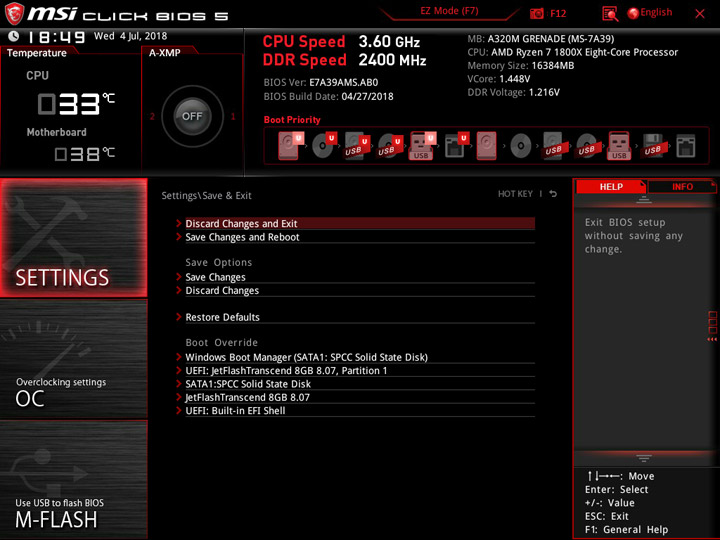
Task: Click chevron beside UEFI: Built-in EFI Shell
Action: tap(179, 411)
